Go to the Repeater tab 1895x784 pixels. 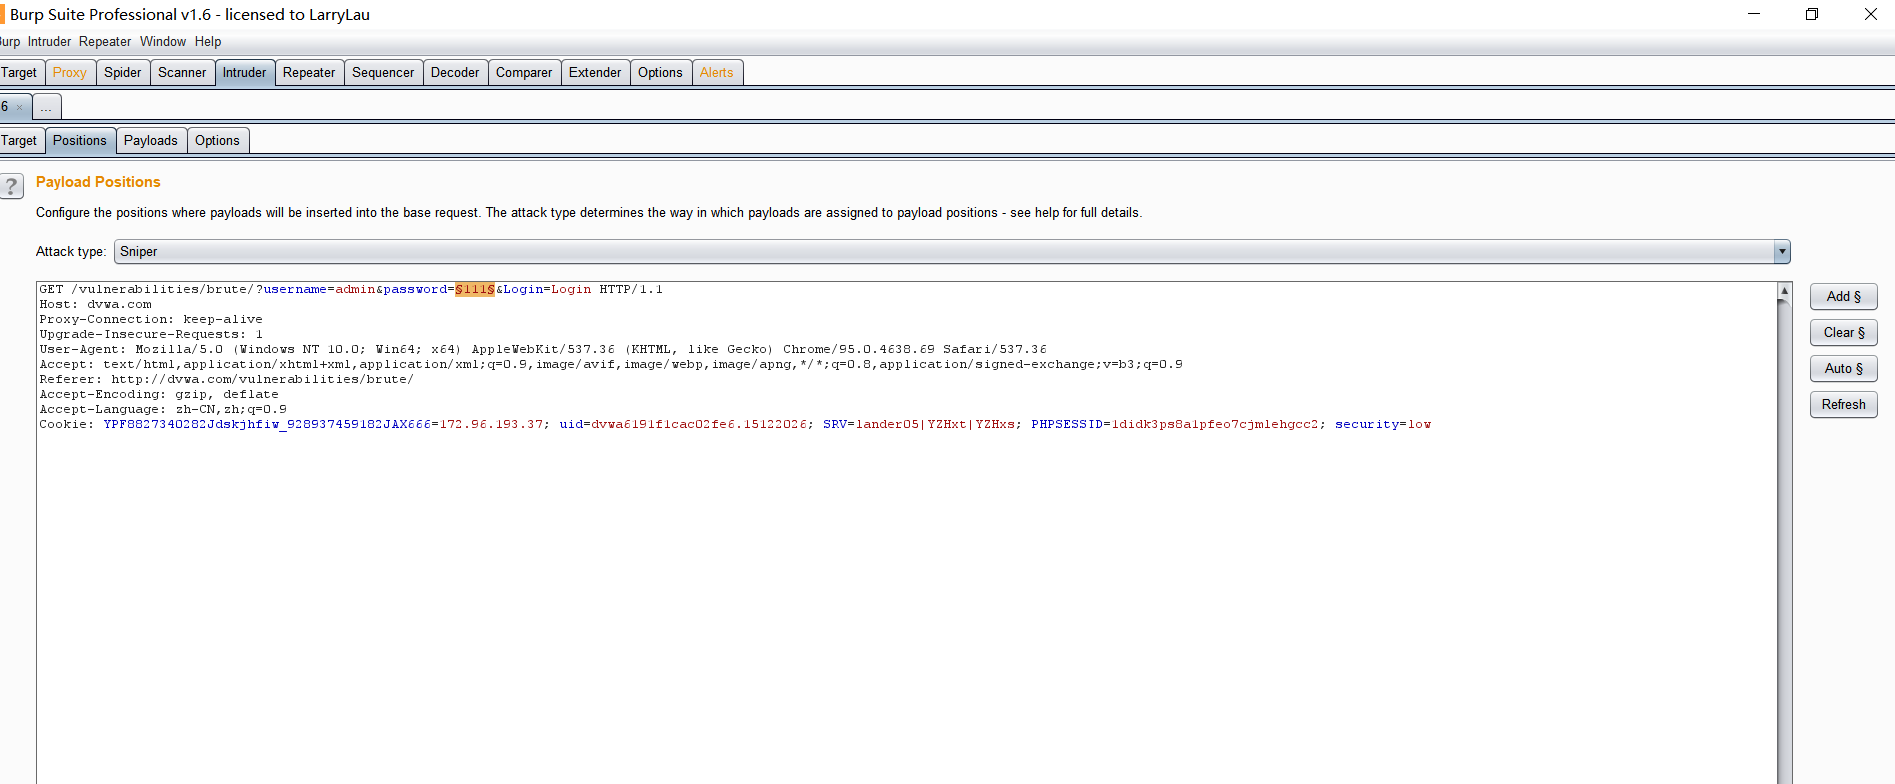(x=309, y=72)
